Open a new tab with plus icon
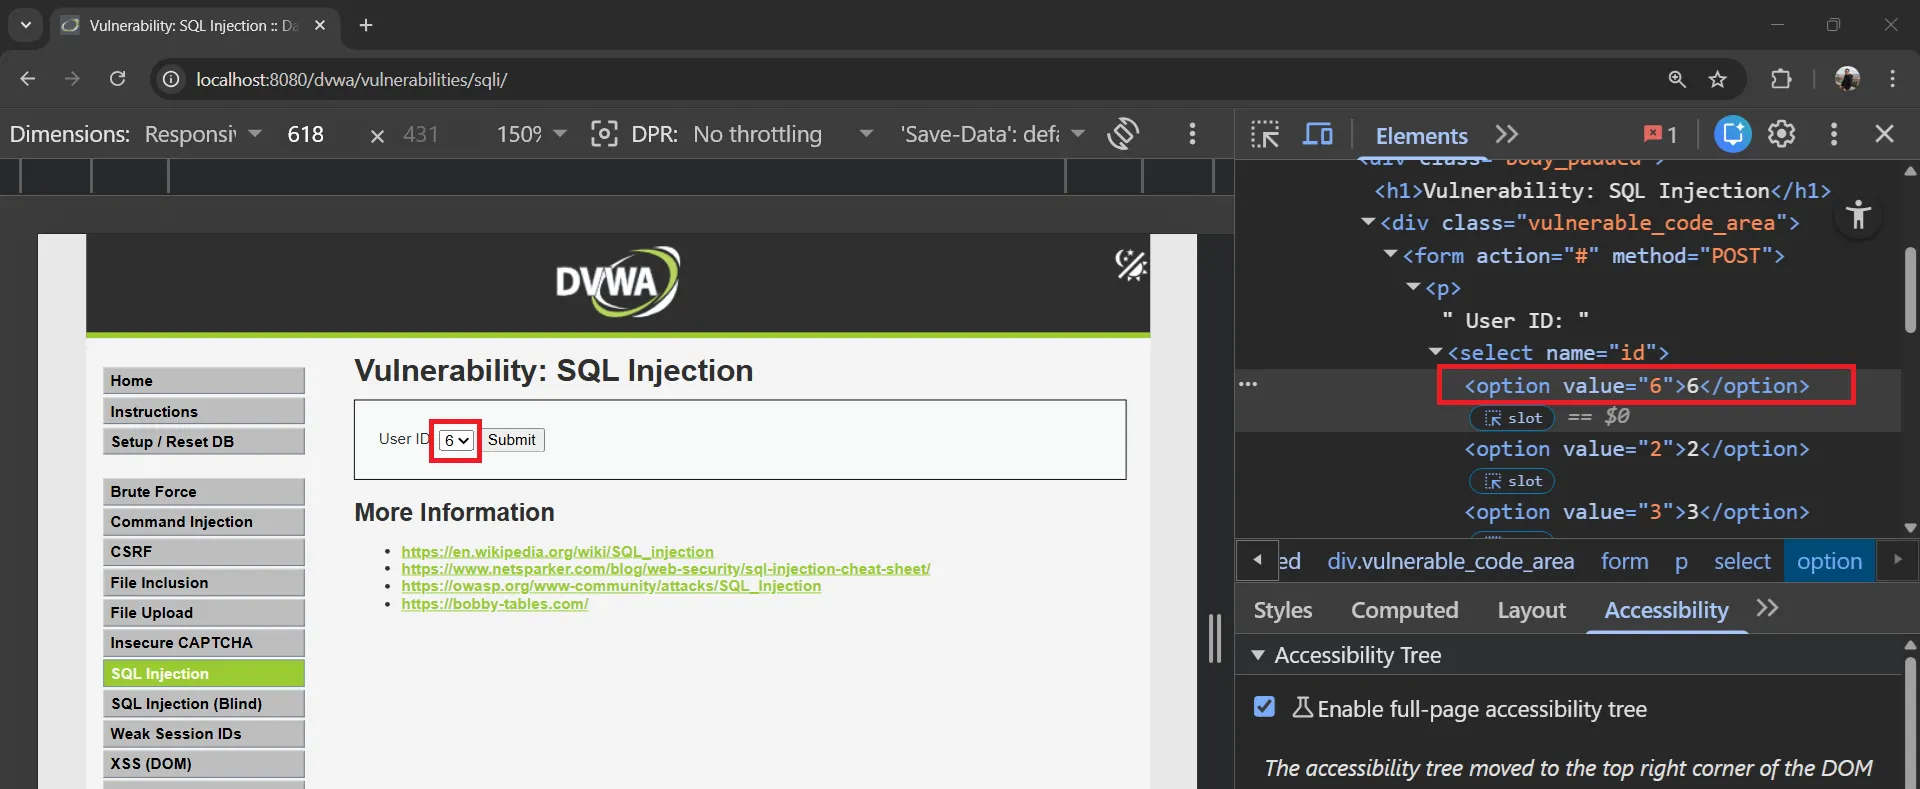This screenshot has height=789, width=1920. point(366,25)
